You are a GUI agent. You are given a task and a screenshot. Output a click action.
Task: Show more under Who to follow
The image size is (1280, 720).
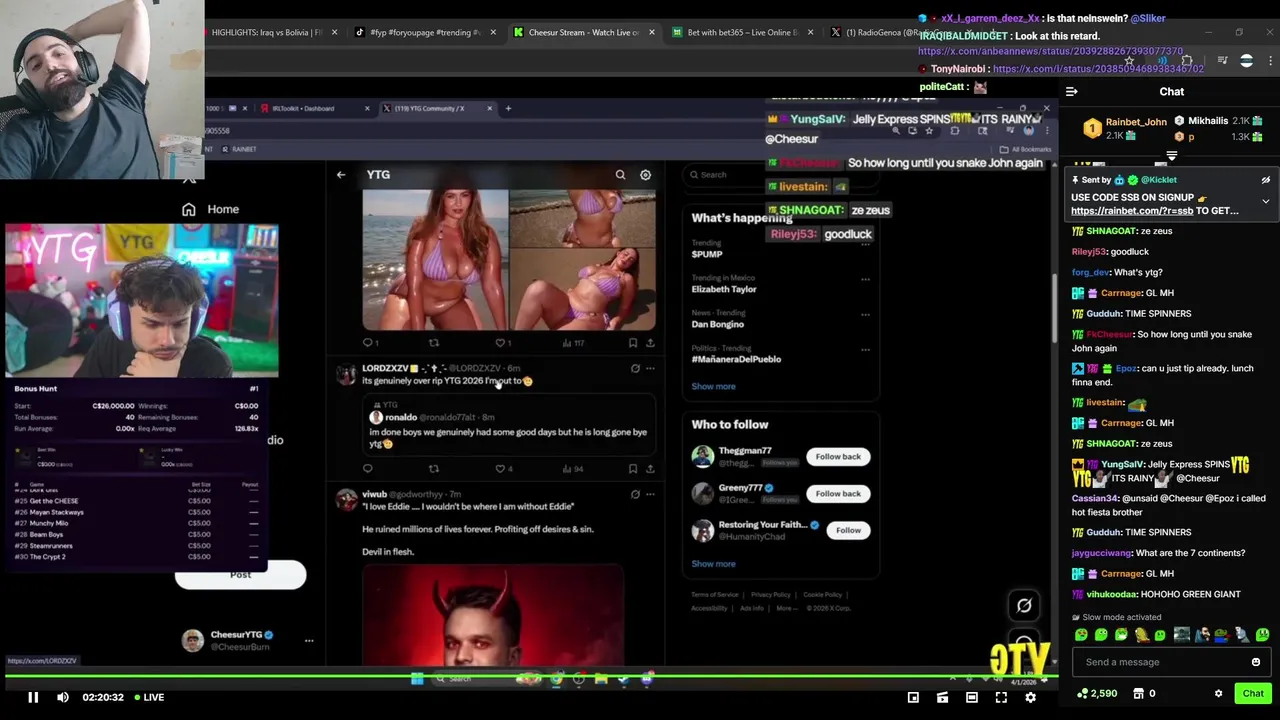713,564
